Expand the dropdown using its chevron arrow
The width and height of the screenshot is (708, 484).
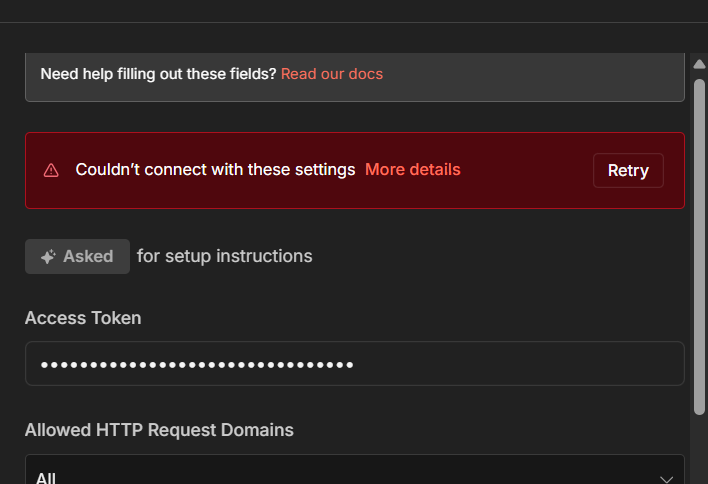coord(667,477)
